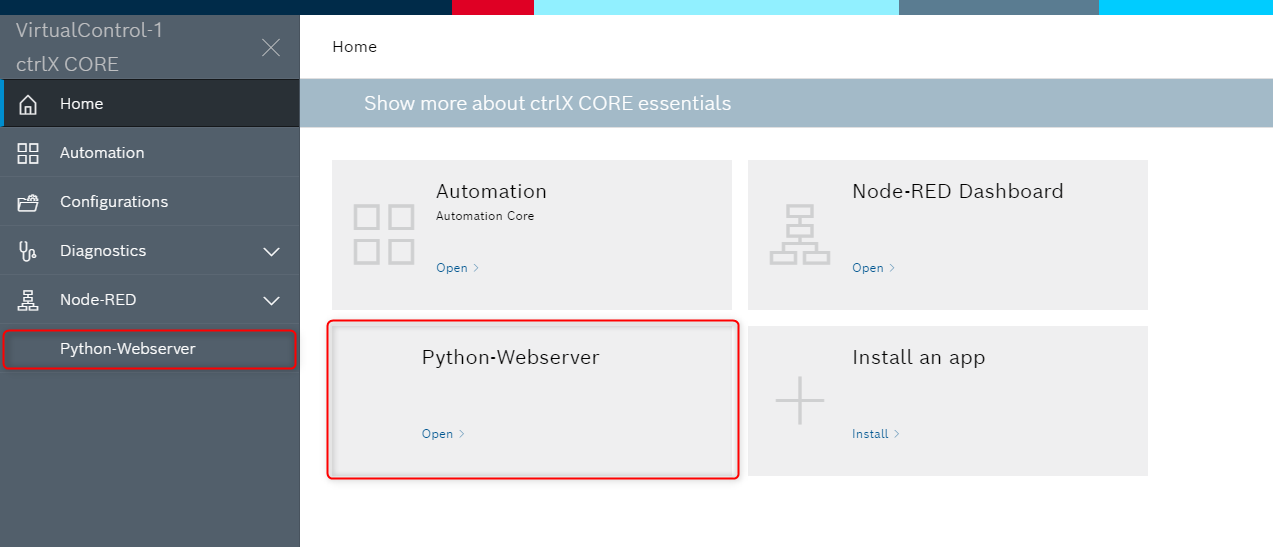Screen dimensions: 1273x547
Task: Click the ctrlX CORE label in sidebar header
Action: coord(67,64)
